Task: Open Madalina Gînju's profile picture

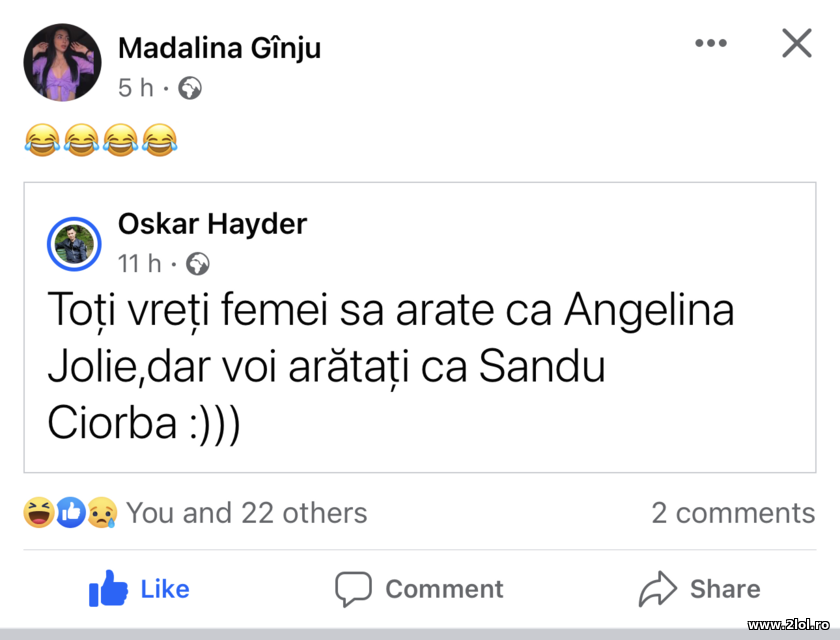Action: click(x=62, y=62)
